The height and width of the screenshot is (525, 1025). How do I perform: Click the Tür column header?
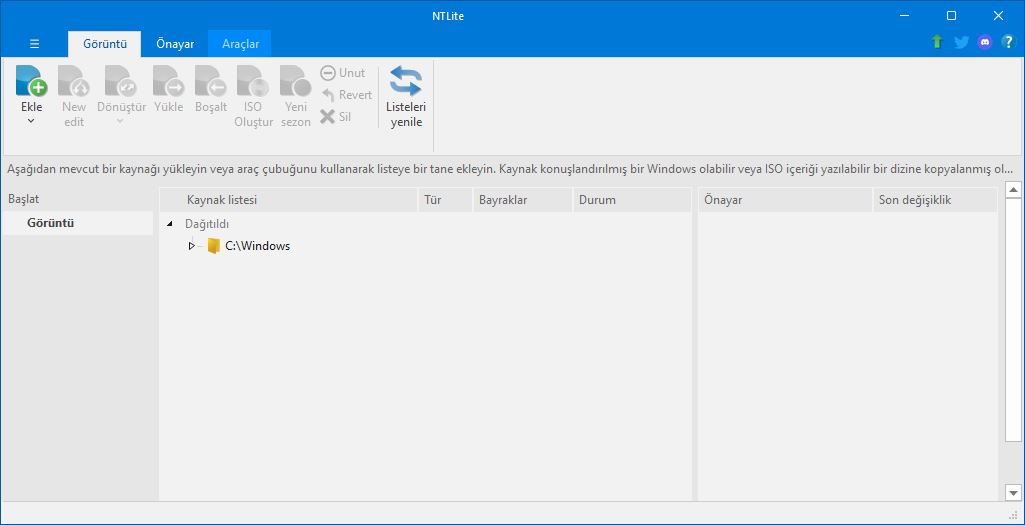click(x=445, y=200)
